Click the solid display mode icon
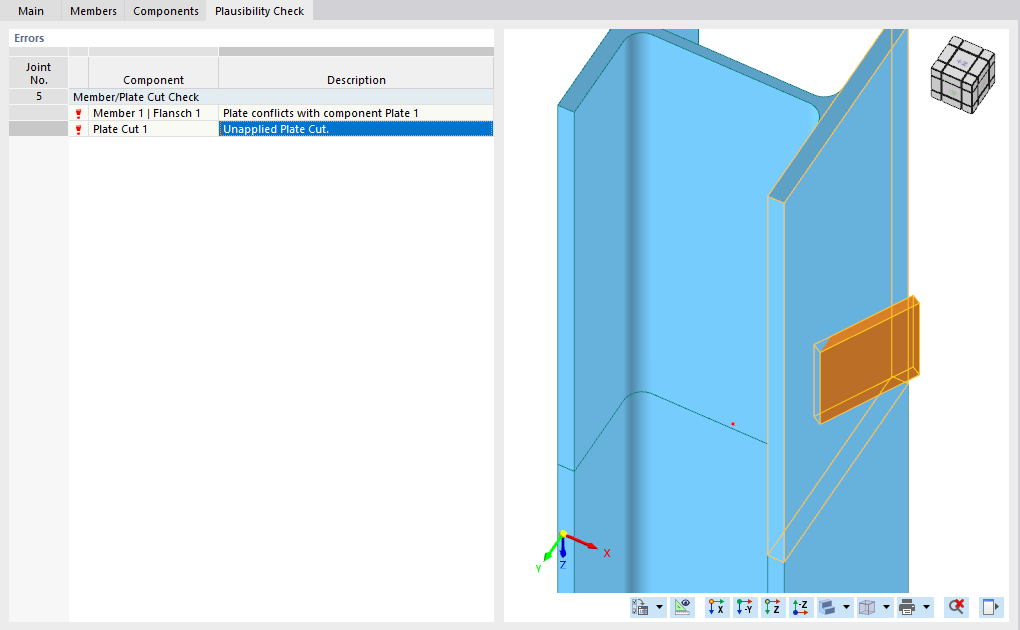 tap(827, 607)
